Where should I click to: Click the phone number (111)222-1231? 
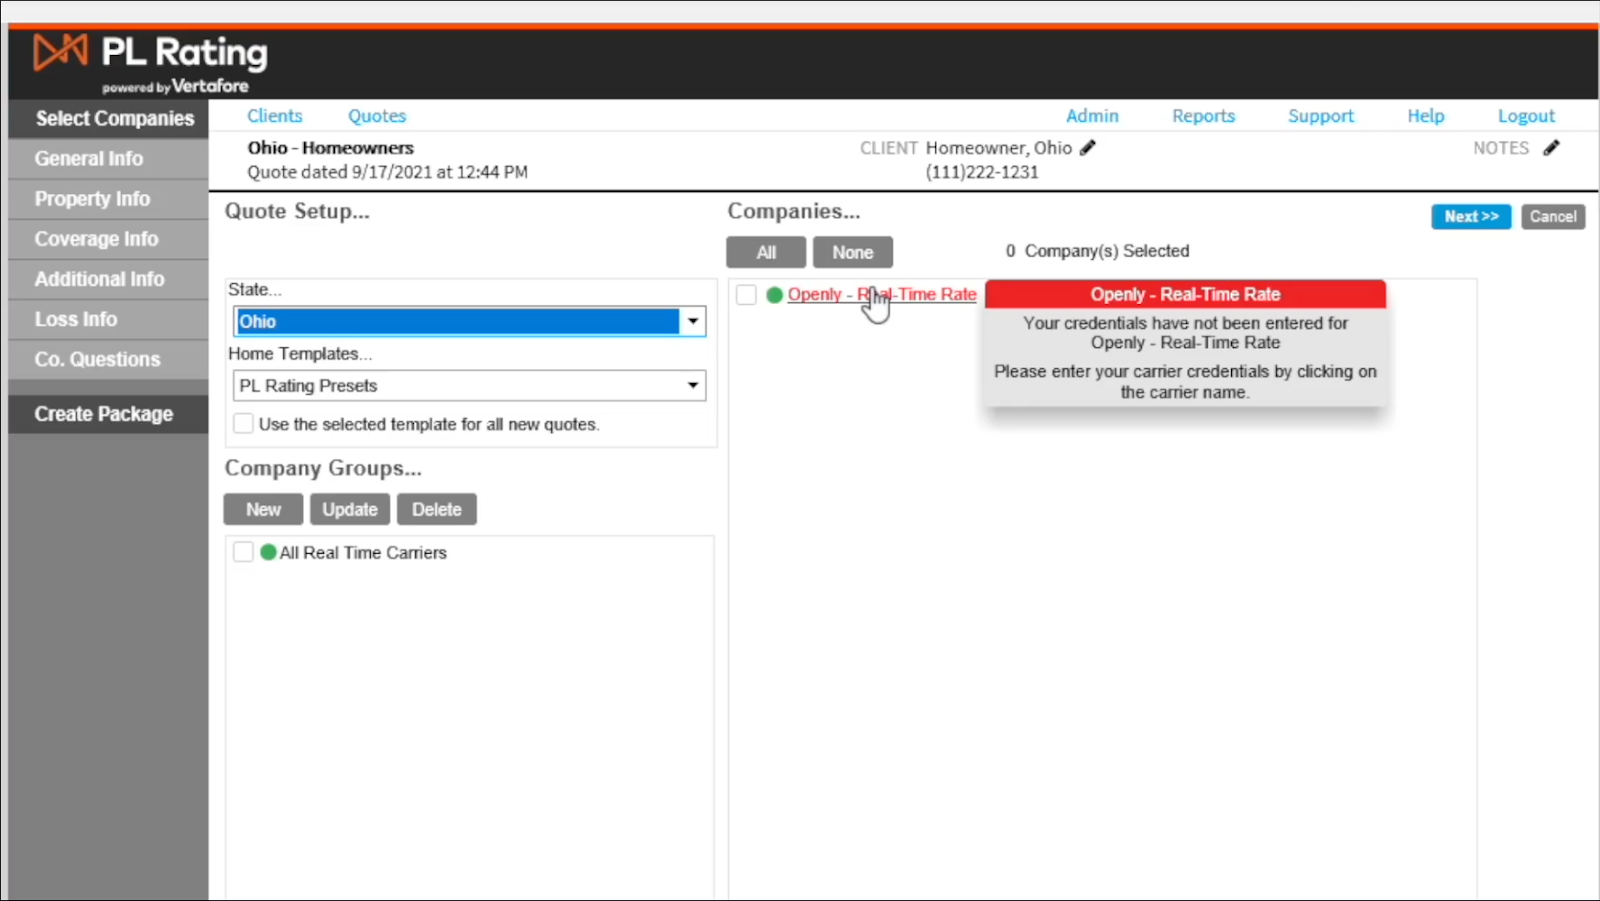tap(982, 172)
